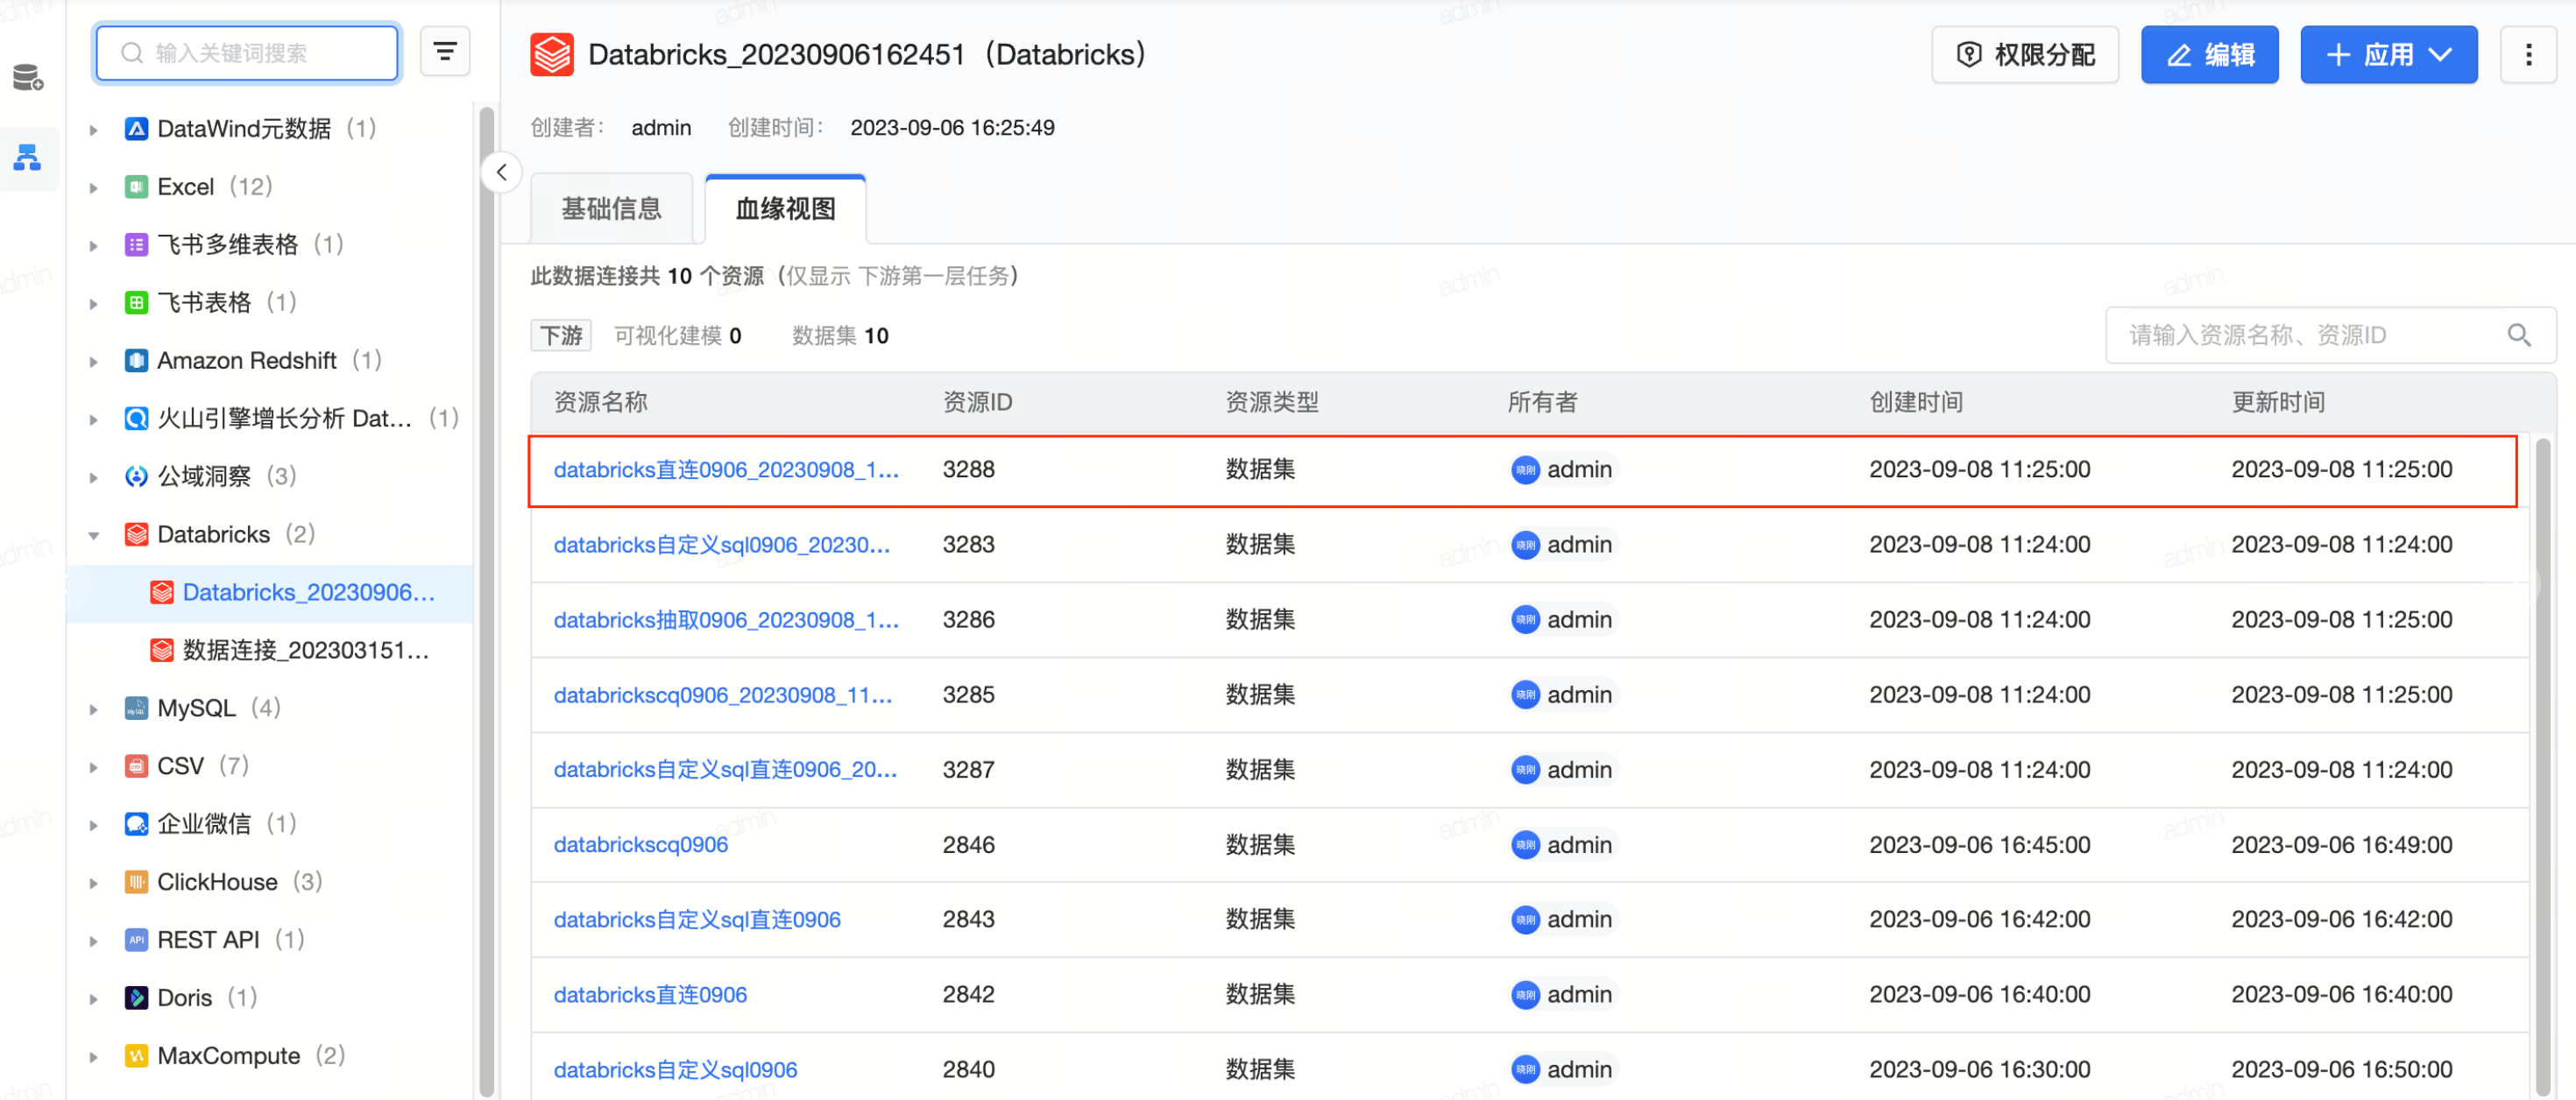Click the MaxCompute icon
Viewport: 2576px width, 1100px height.
(x=136, y=1056)
